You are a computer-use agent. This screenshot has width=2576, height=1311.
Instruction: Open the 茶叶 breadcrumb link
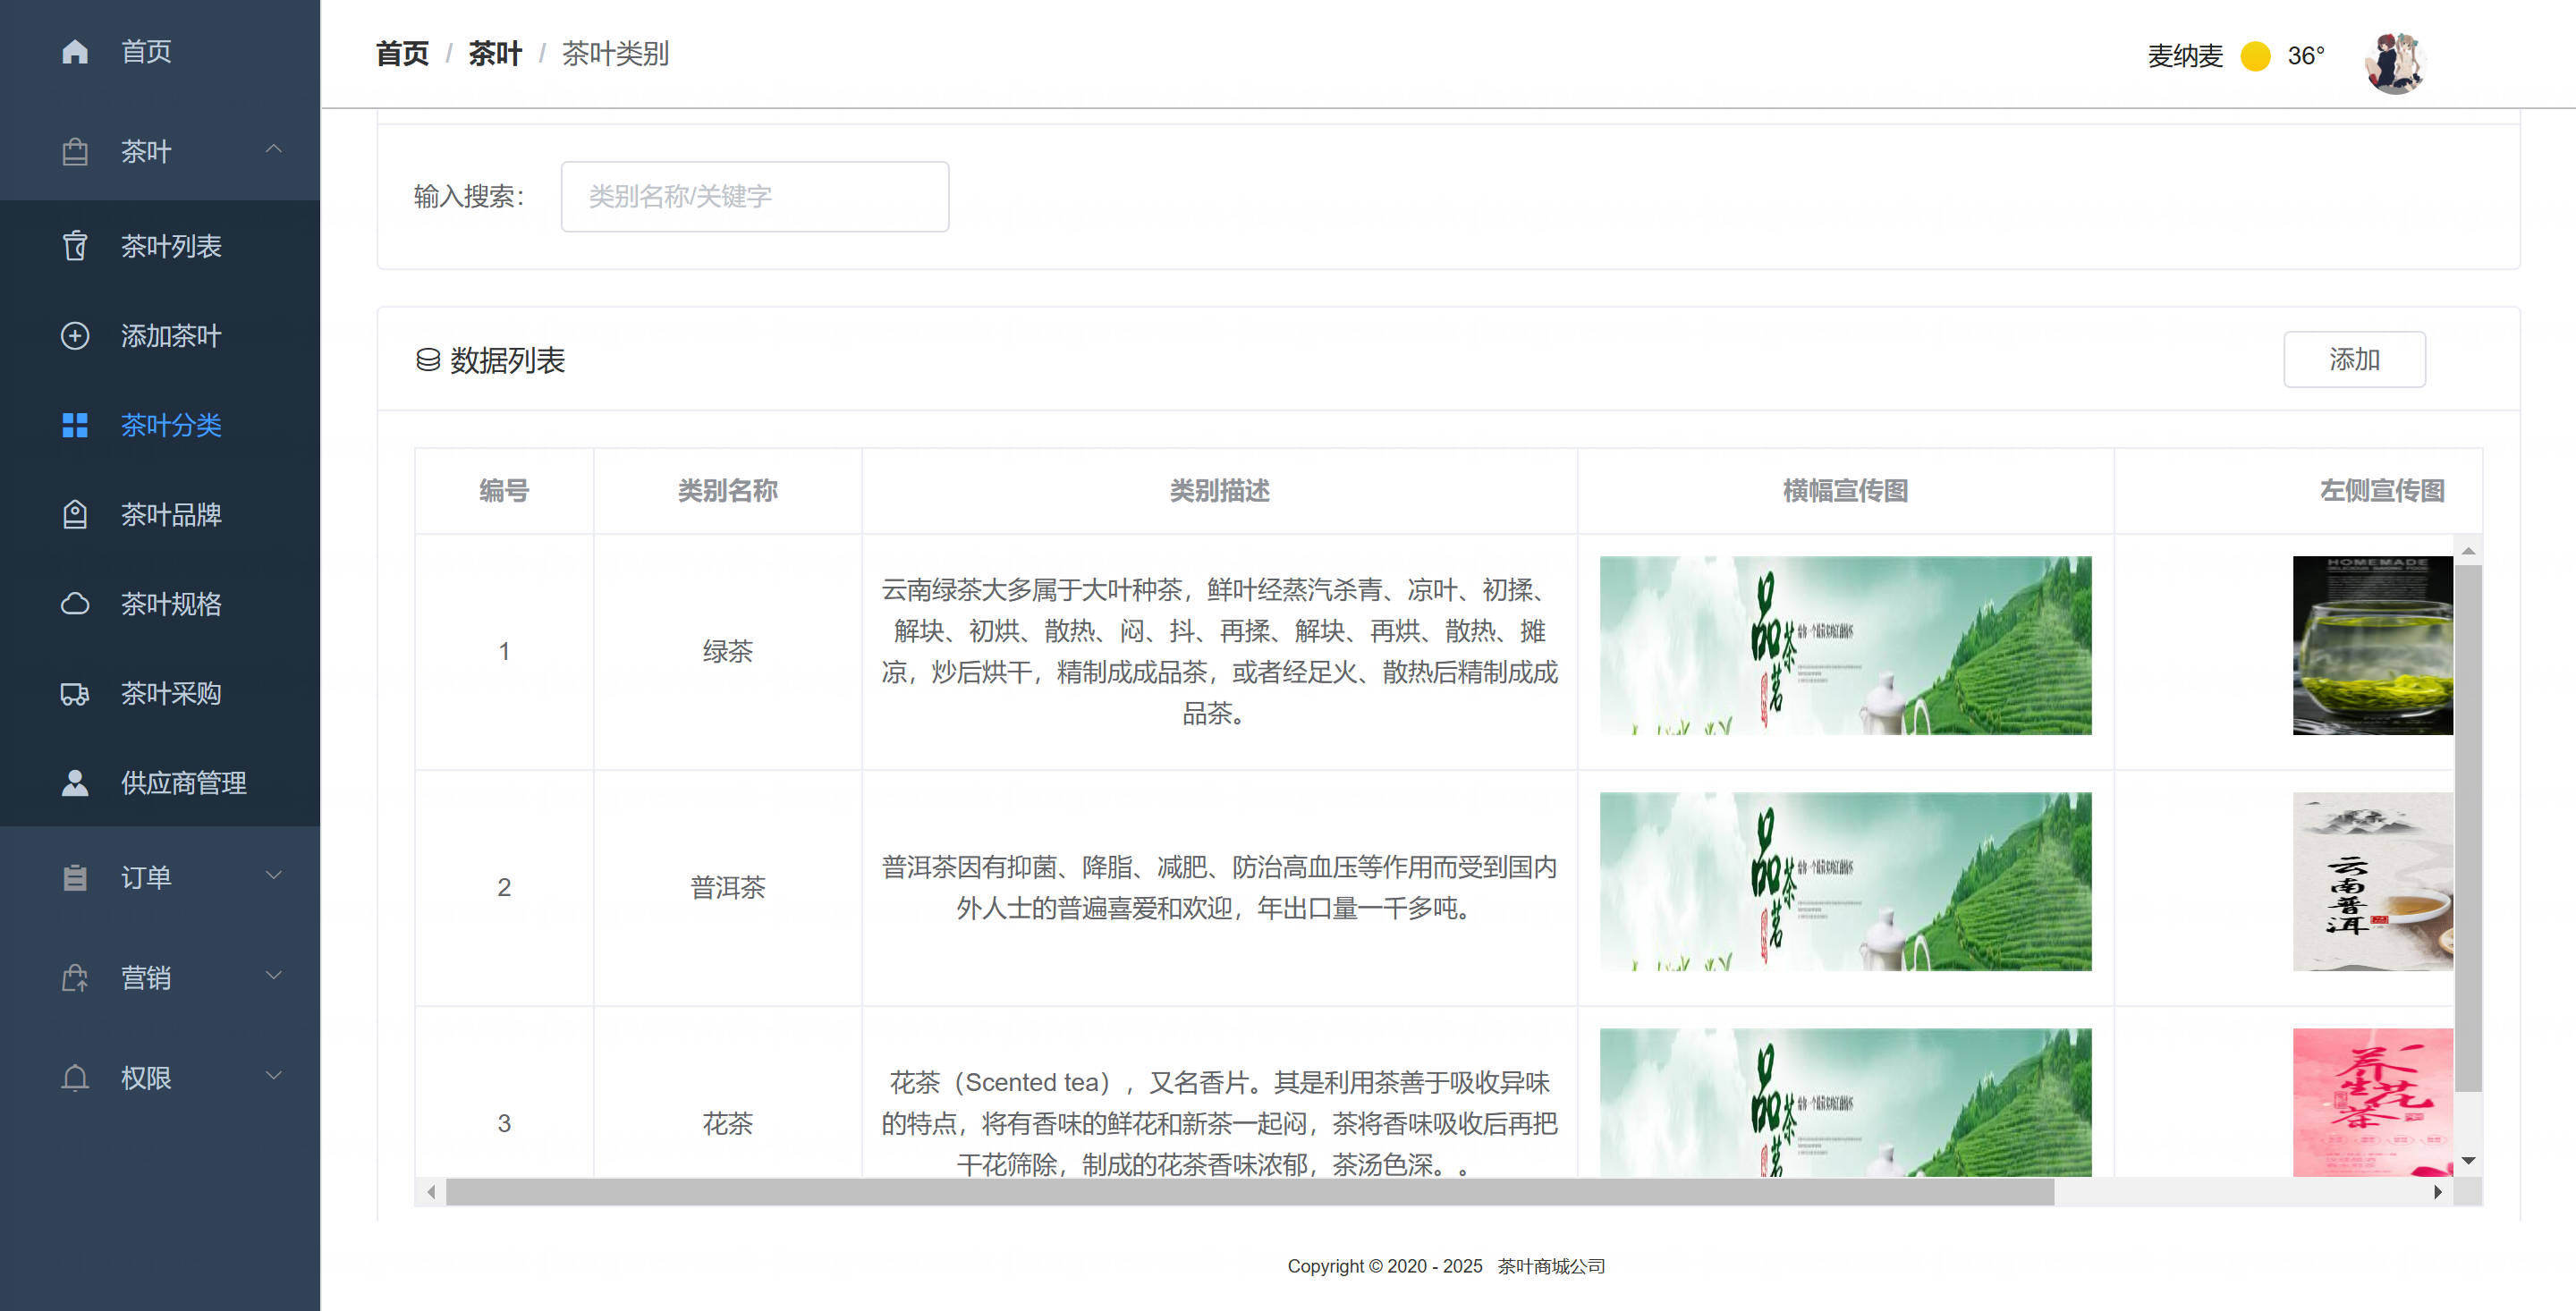click(495, 53)
